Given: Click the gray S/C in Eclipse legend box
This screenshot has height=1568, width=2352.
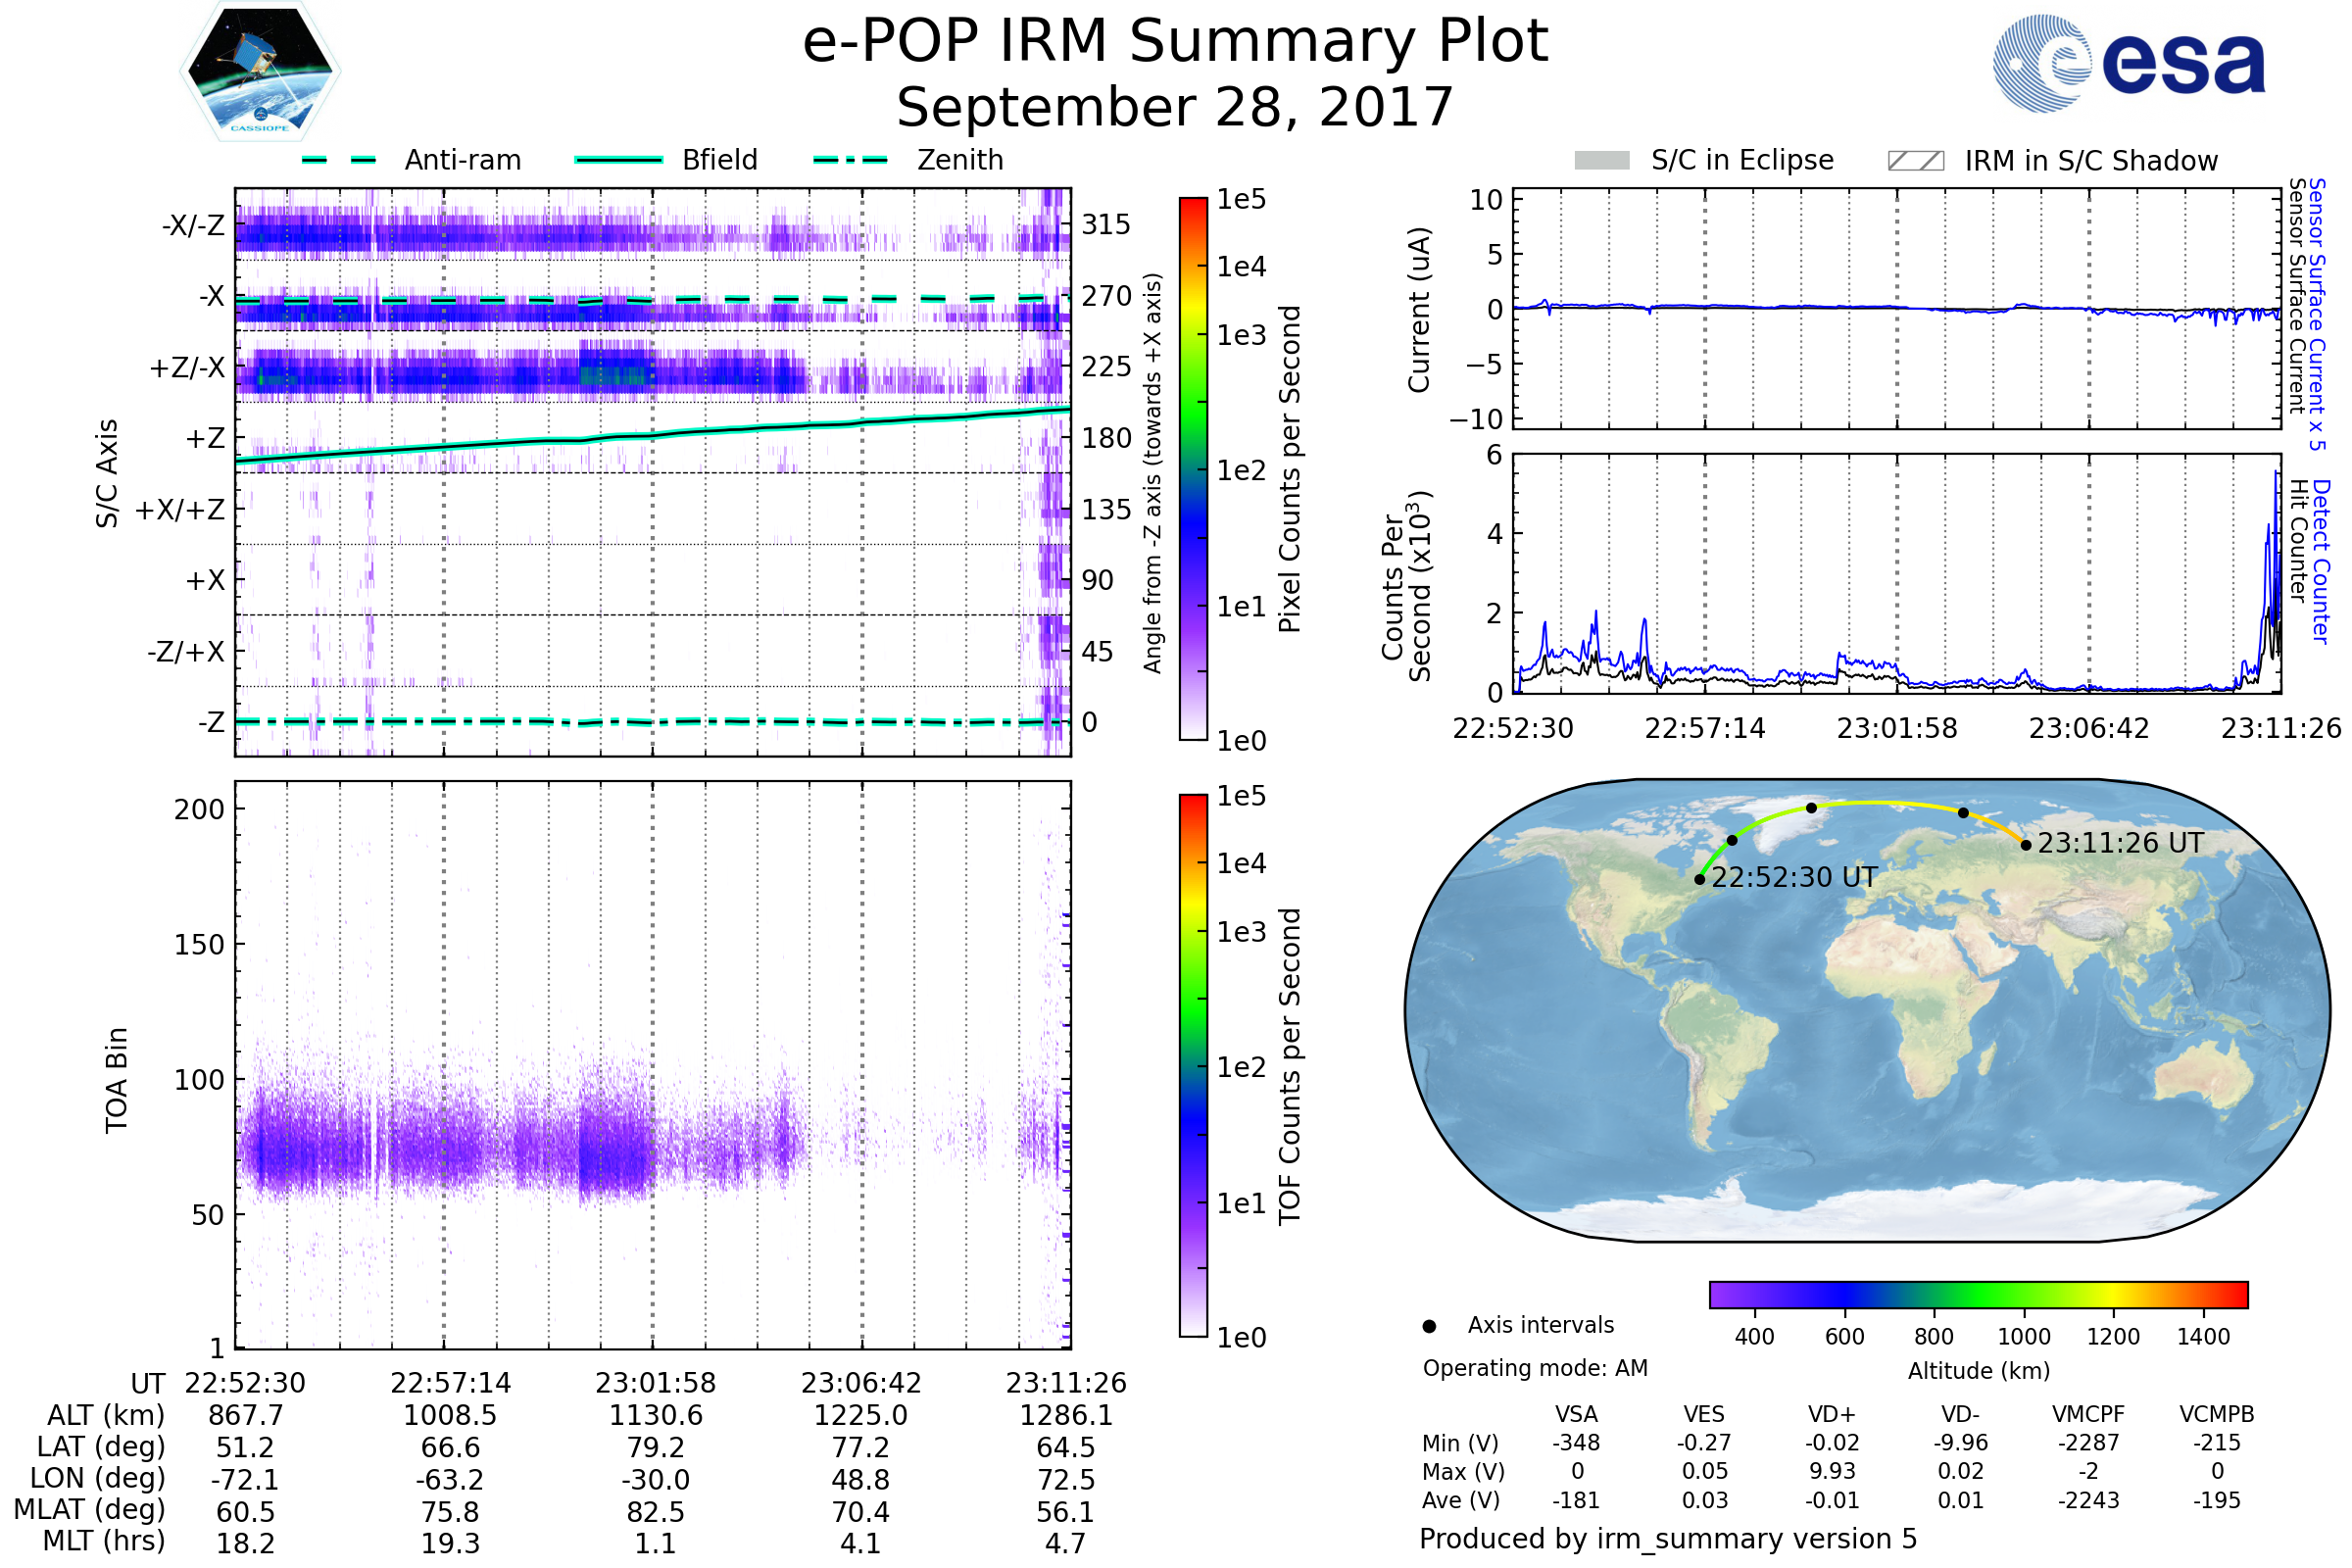Looking at the screenshot, I should pyautogui.click(x=1601, y=161).
